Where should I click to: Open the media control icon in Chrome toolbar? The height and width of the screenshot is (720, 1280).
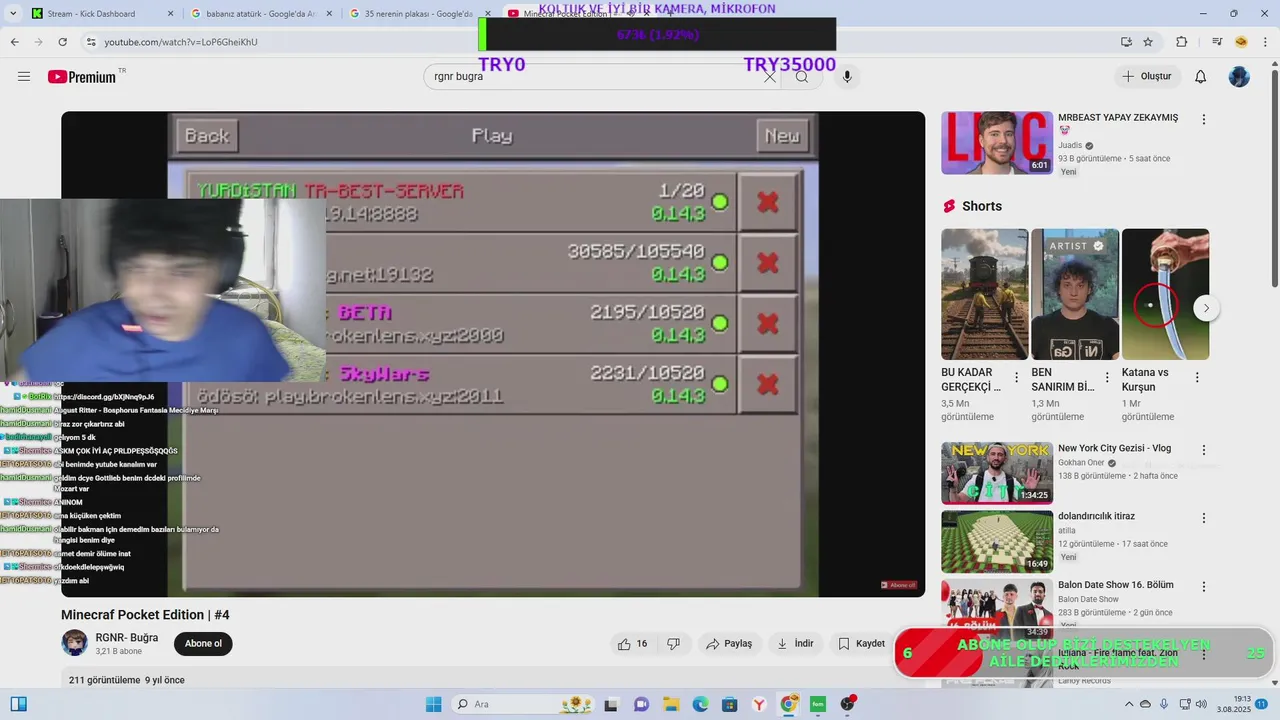pyautogui.click(x=1217, y=42)
